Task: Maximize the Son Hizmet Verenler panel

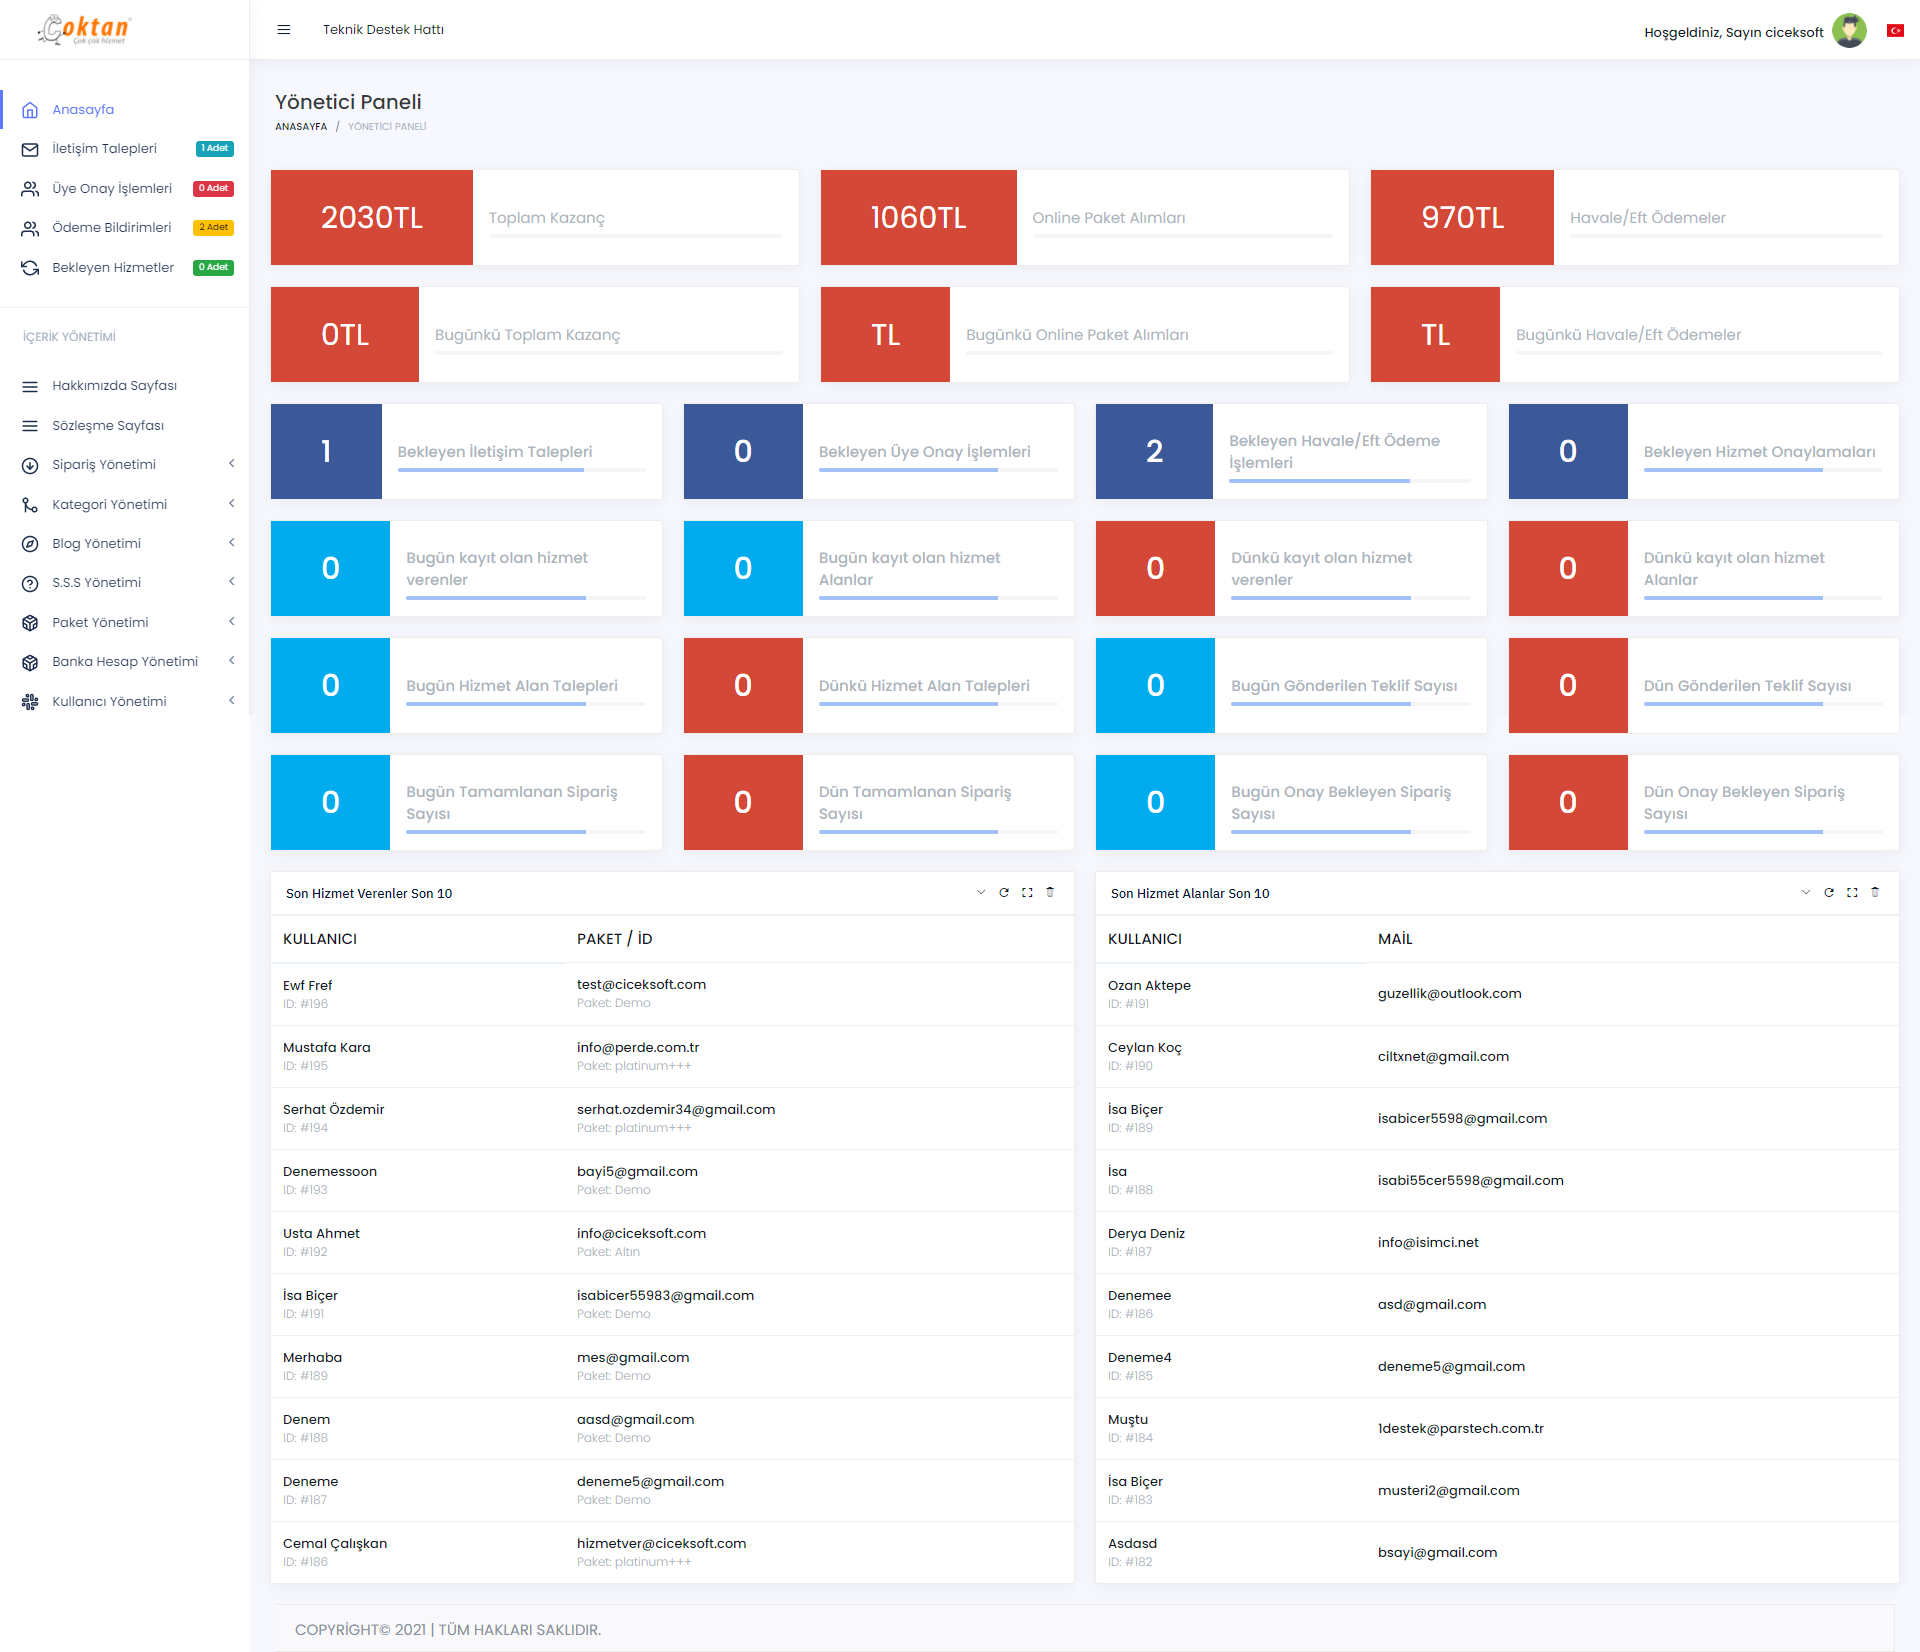Action: pyautogui.click(x=1027, y=892)
